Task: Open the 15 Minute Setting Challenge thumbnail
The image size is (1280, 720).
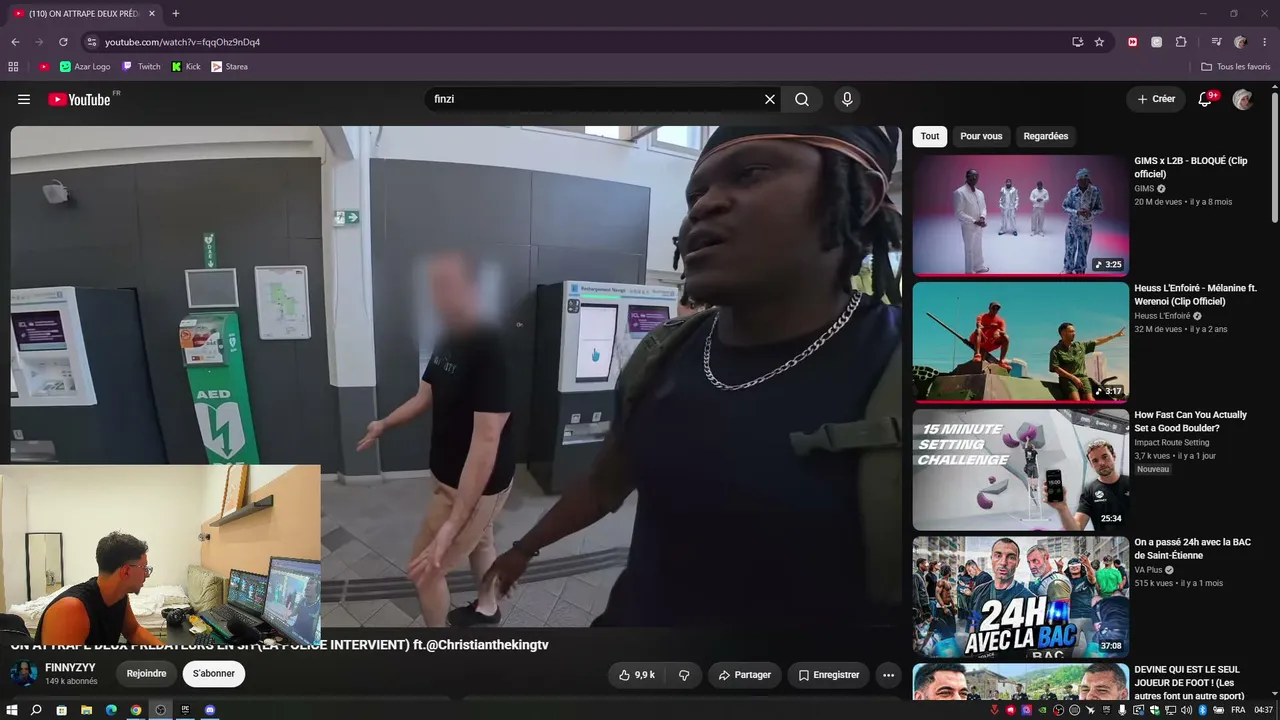Action: (1021, 469)
